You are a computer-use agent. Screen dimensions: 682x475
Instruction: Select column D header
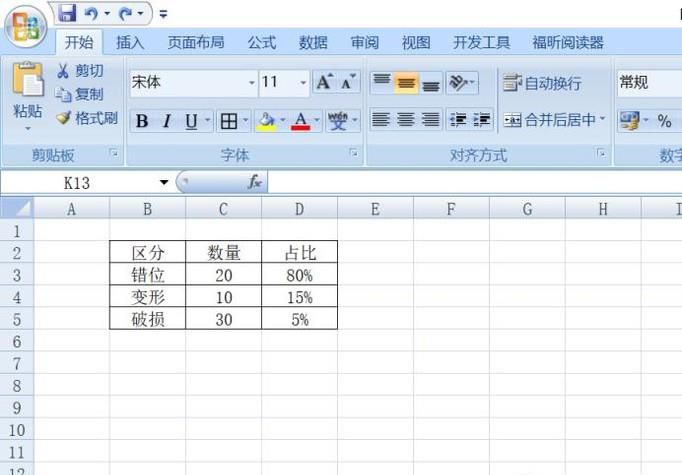click(x=299, y=209)
